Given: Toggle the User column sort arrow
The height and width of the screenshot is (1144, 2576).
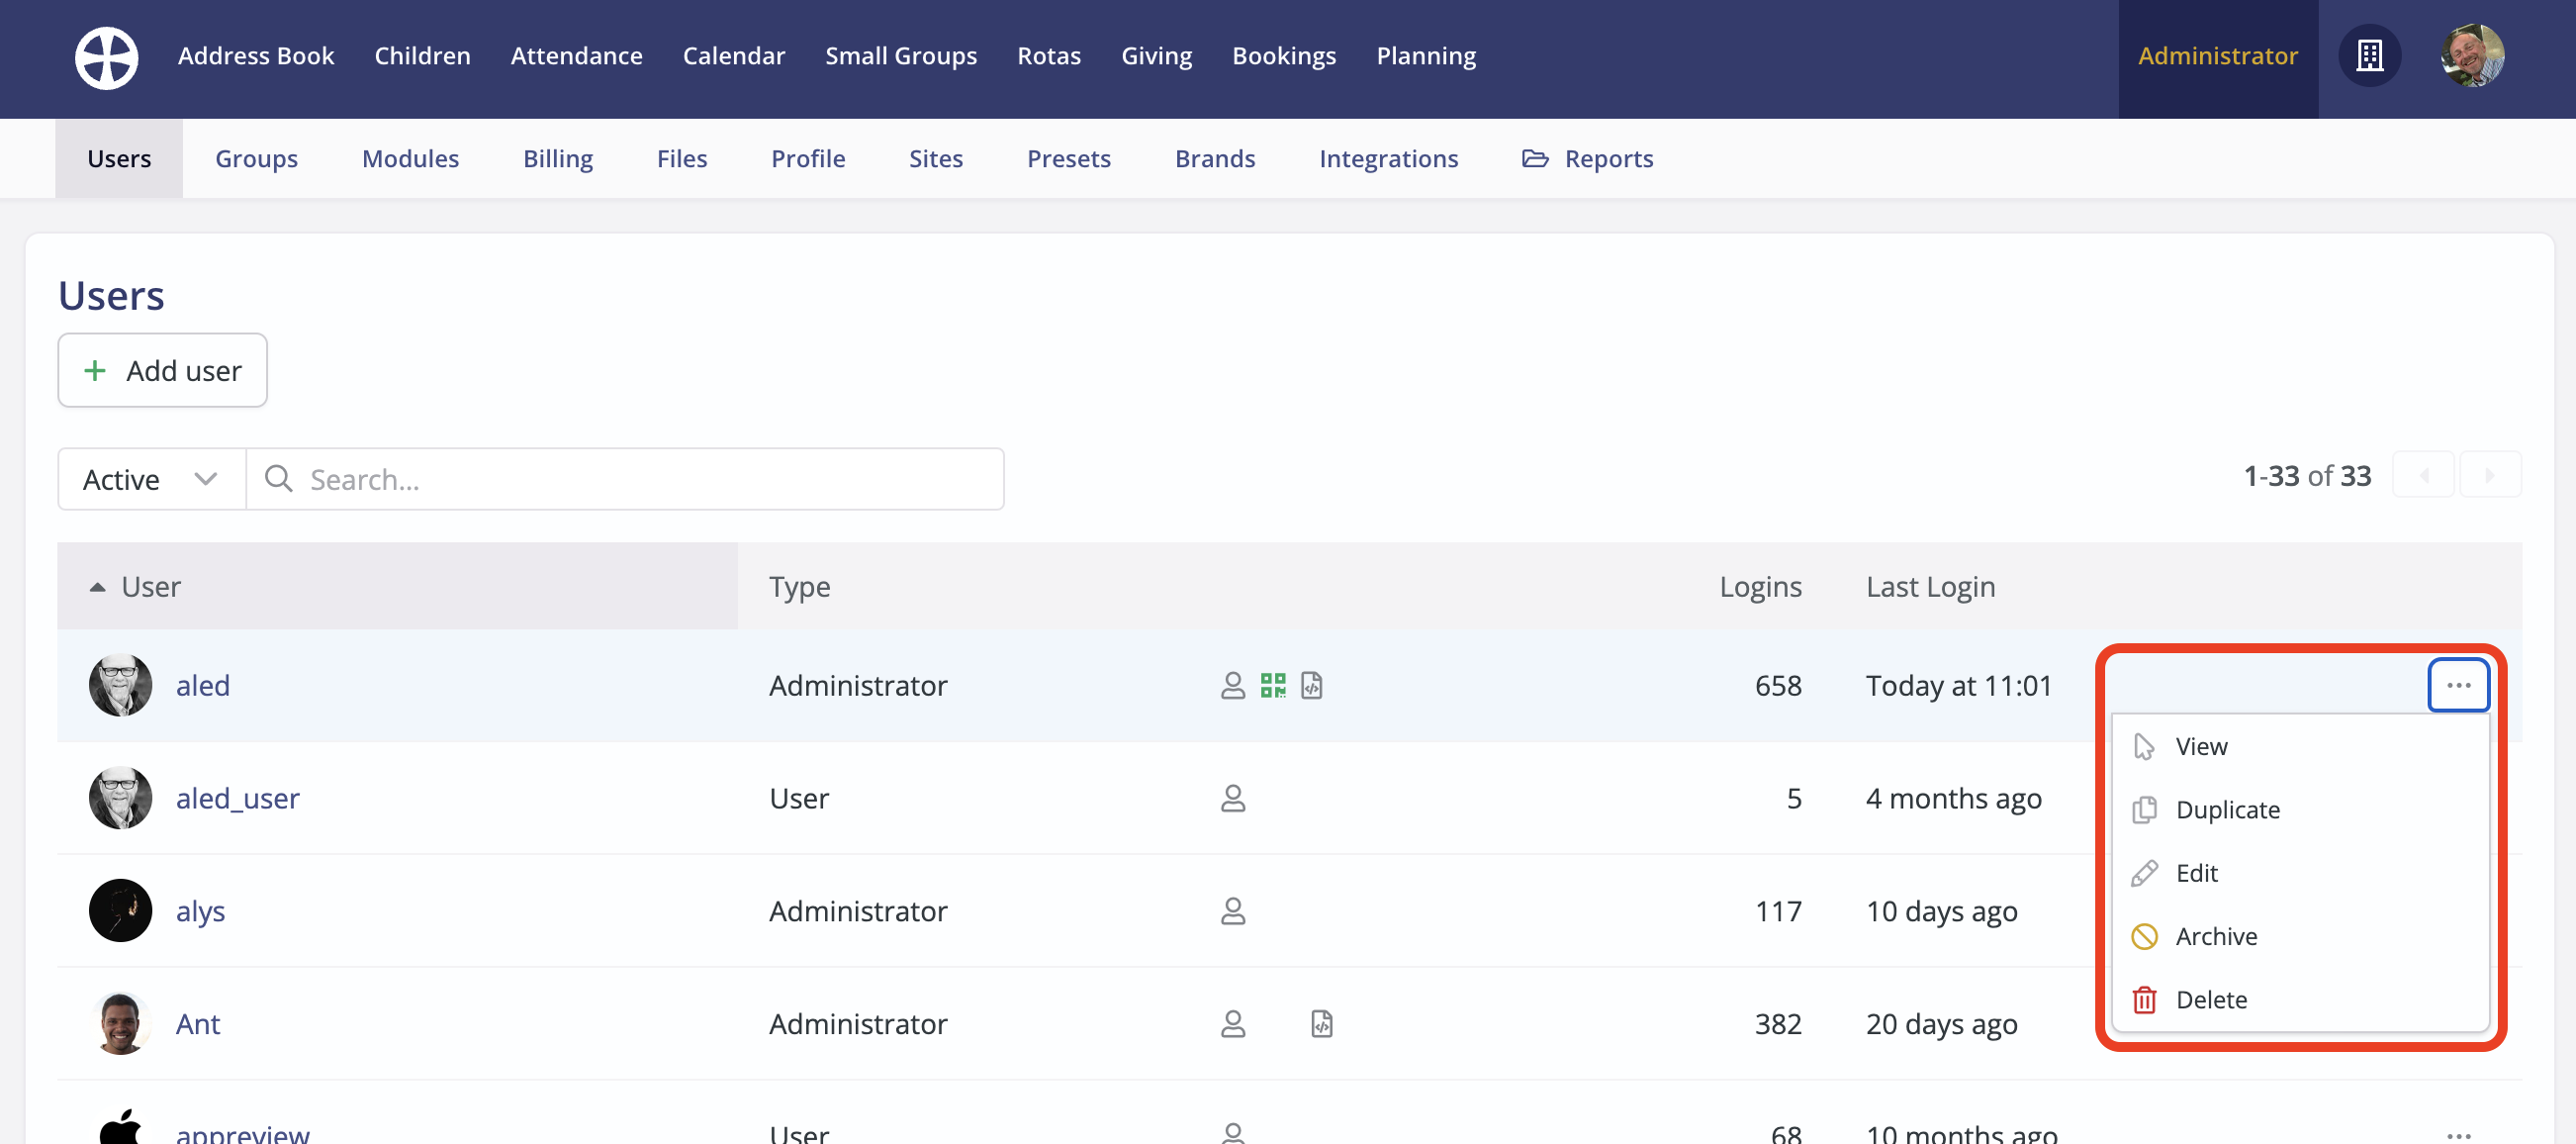Looking at the screenshot, I should click(x=97, y=586).
